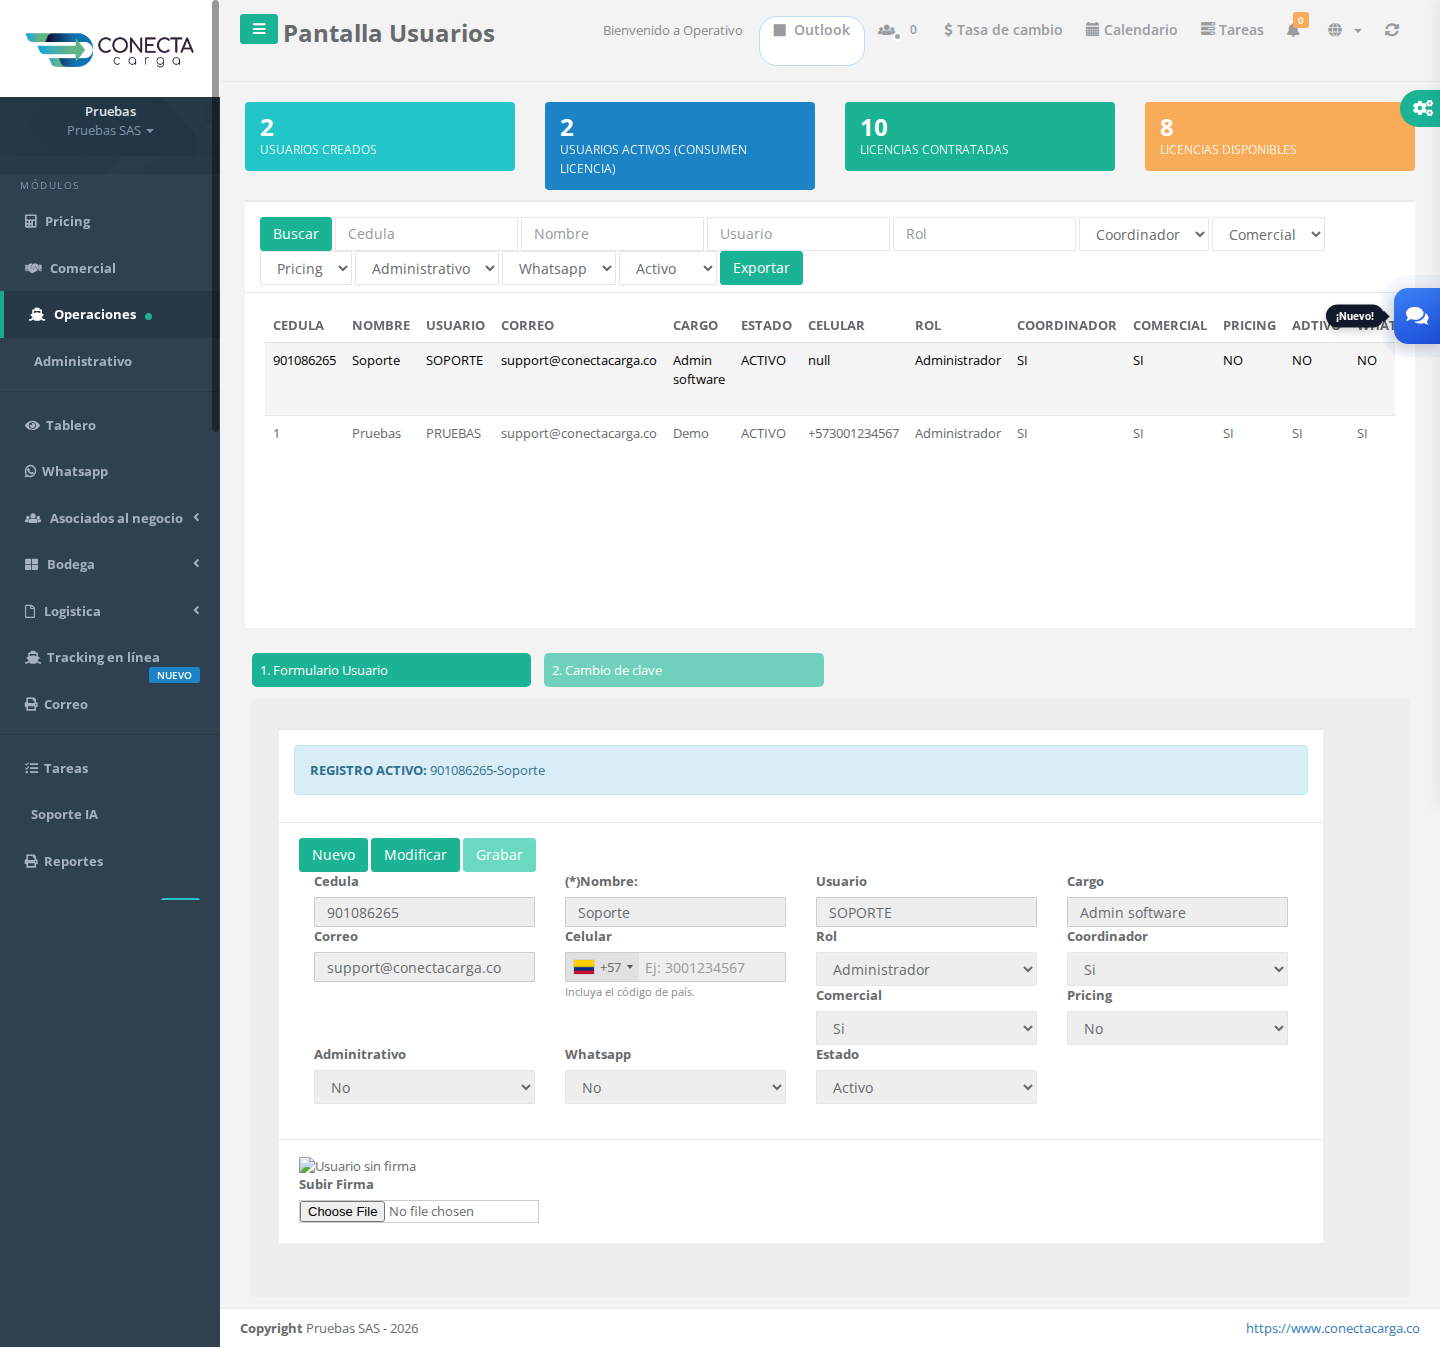Open the notifications bell icon

tap(1294, 29)
